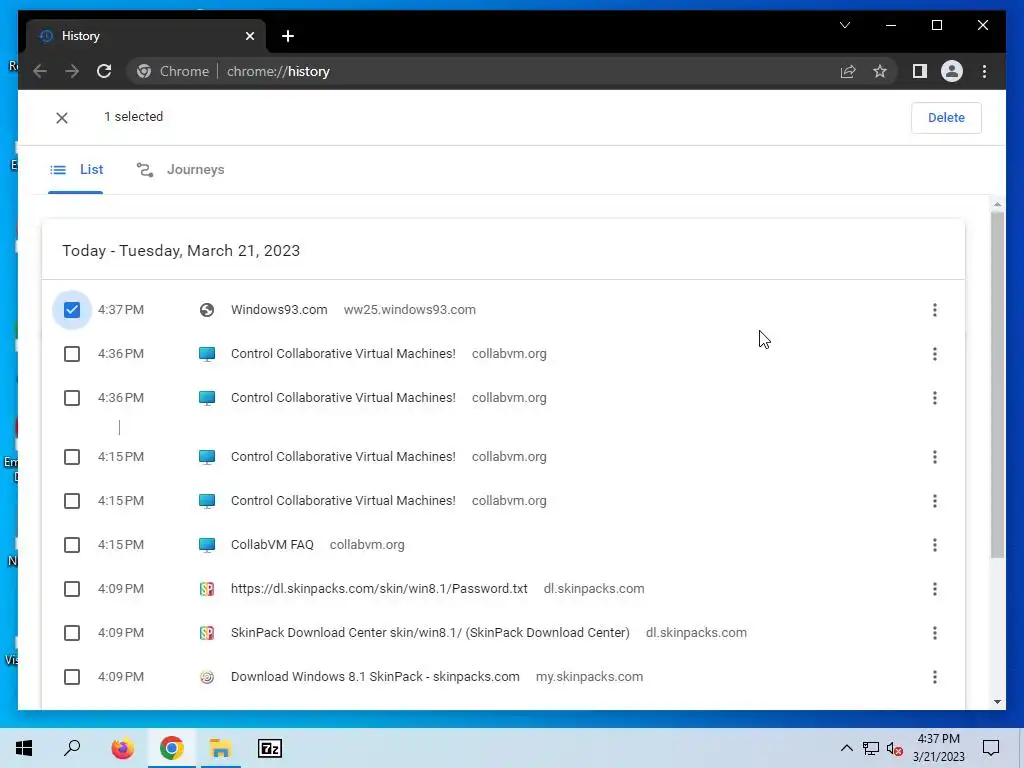
Task: Check the Download Windows 8.1 SkinPack checkbox
Action: tap(72, 677)
